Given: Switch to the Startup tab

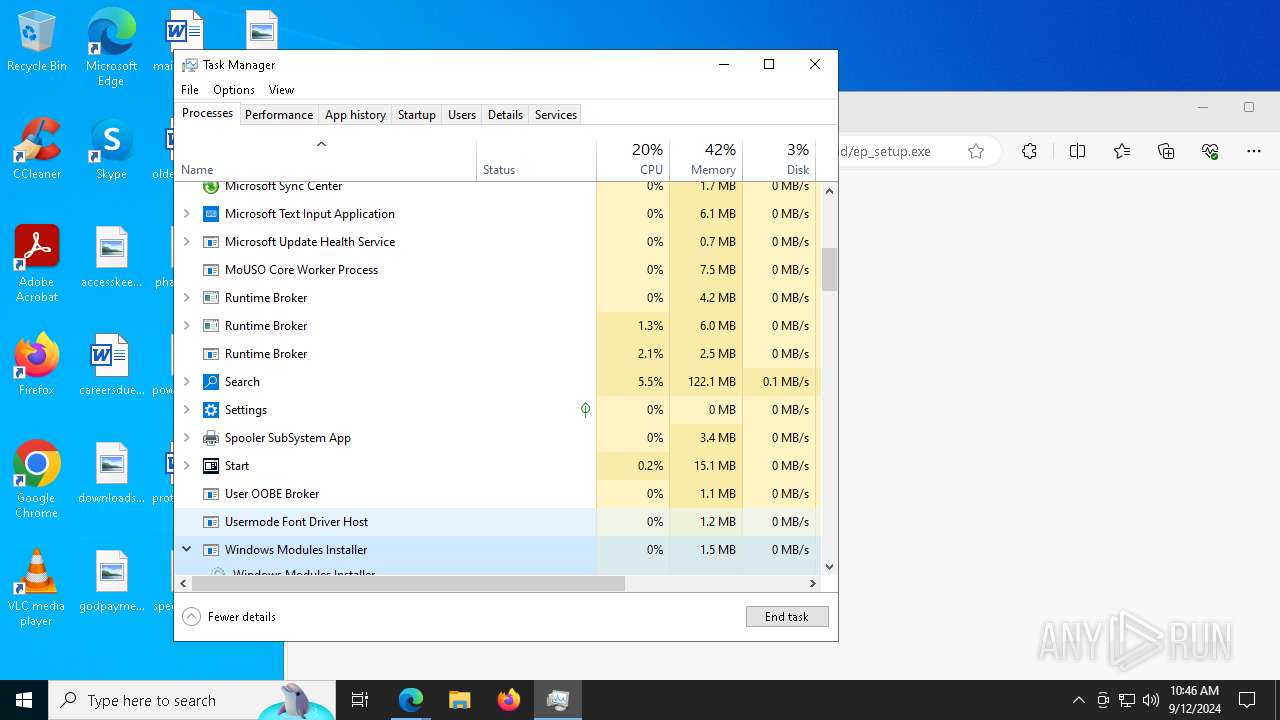Looking at the screenshot, I should [417, 115].
